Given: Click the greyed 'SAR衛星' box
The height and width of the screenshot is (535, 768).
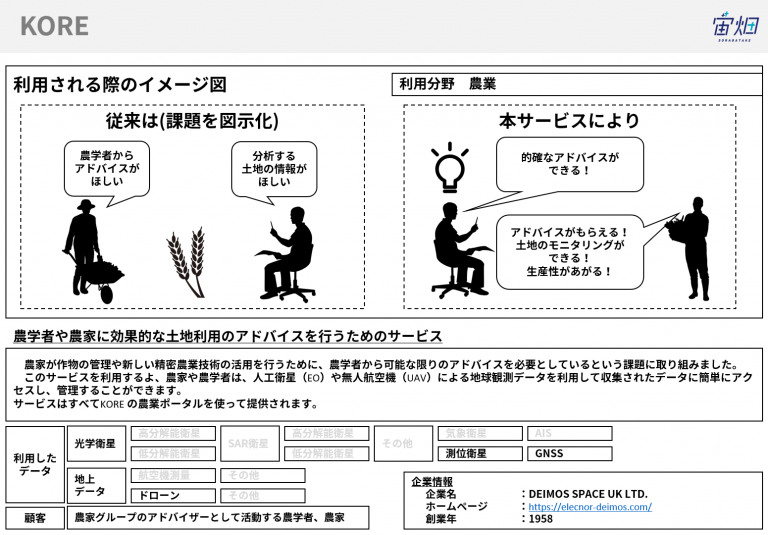Looking at the screenshot, I should [x=250, y=443].
